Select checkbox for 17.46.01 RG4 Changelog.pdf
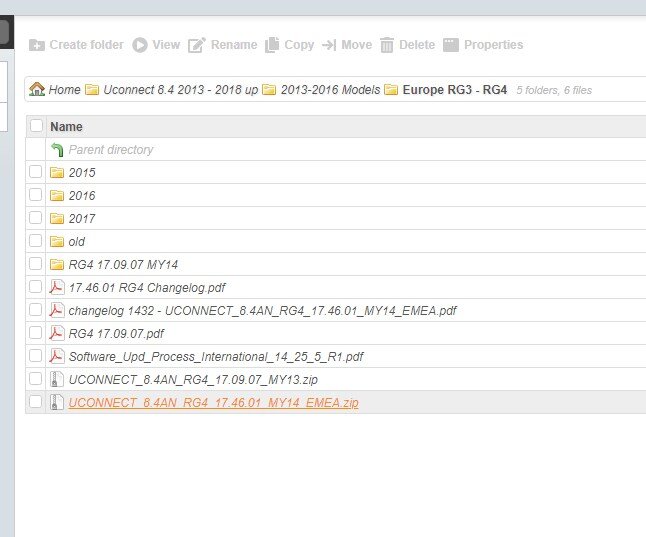Screen dimensions: 646x537 (x=35, y=286)
